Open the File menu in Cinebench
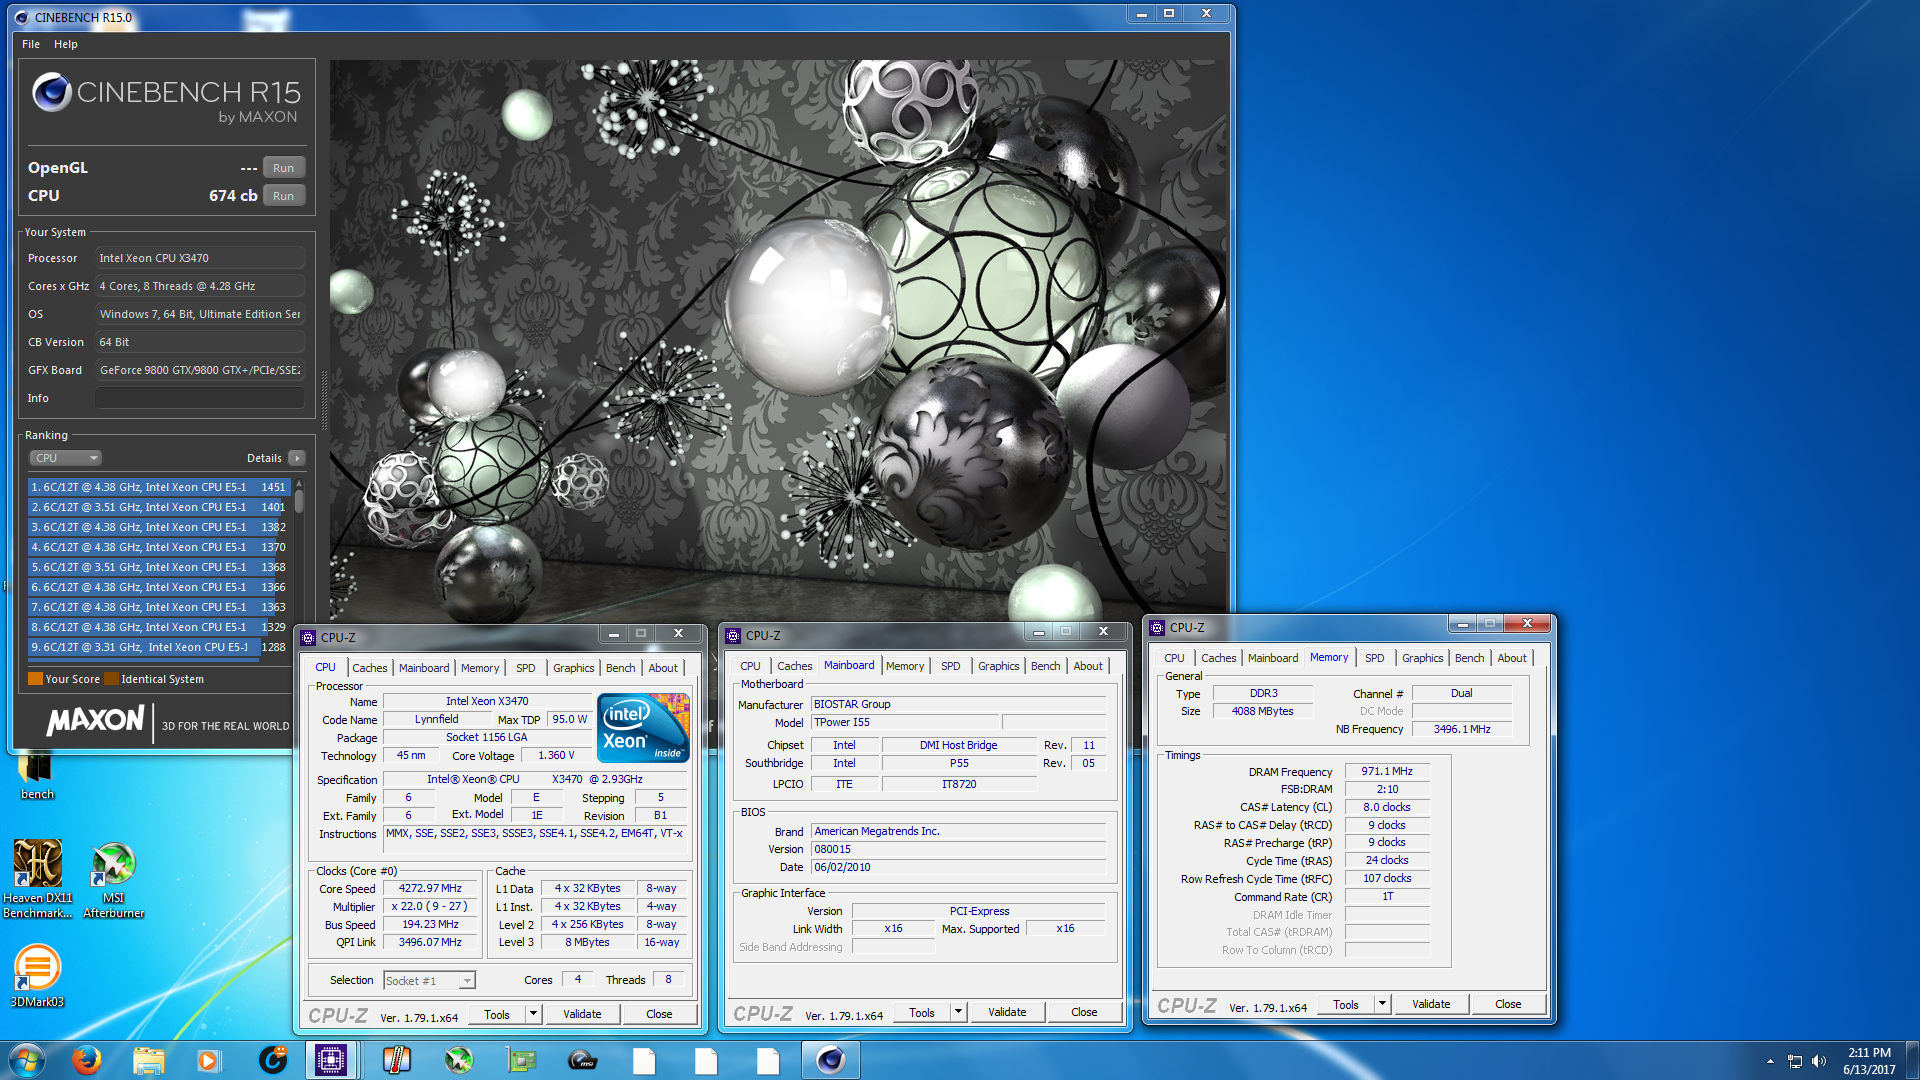The width and height of the screenshot is (1920, 1080). click(31, 44)
